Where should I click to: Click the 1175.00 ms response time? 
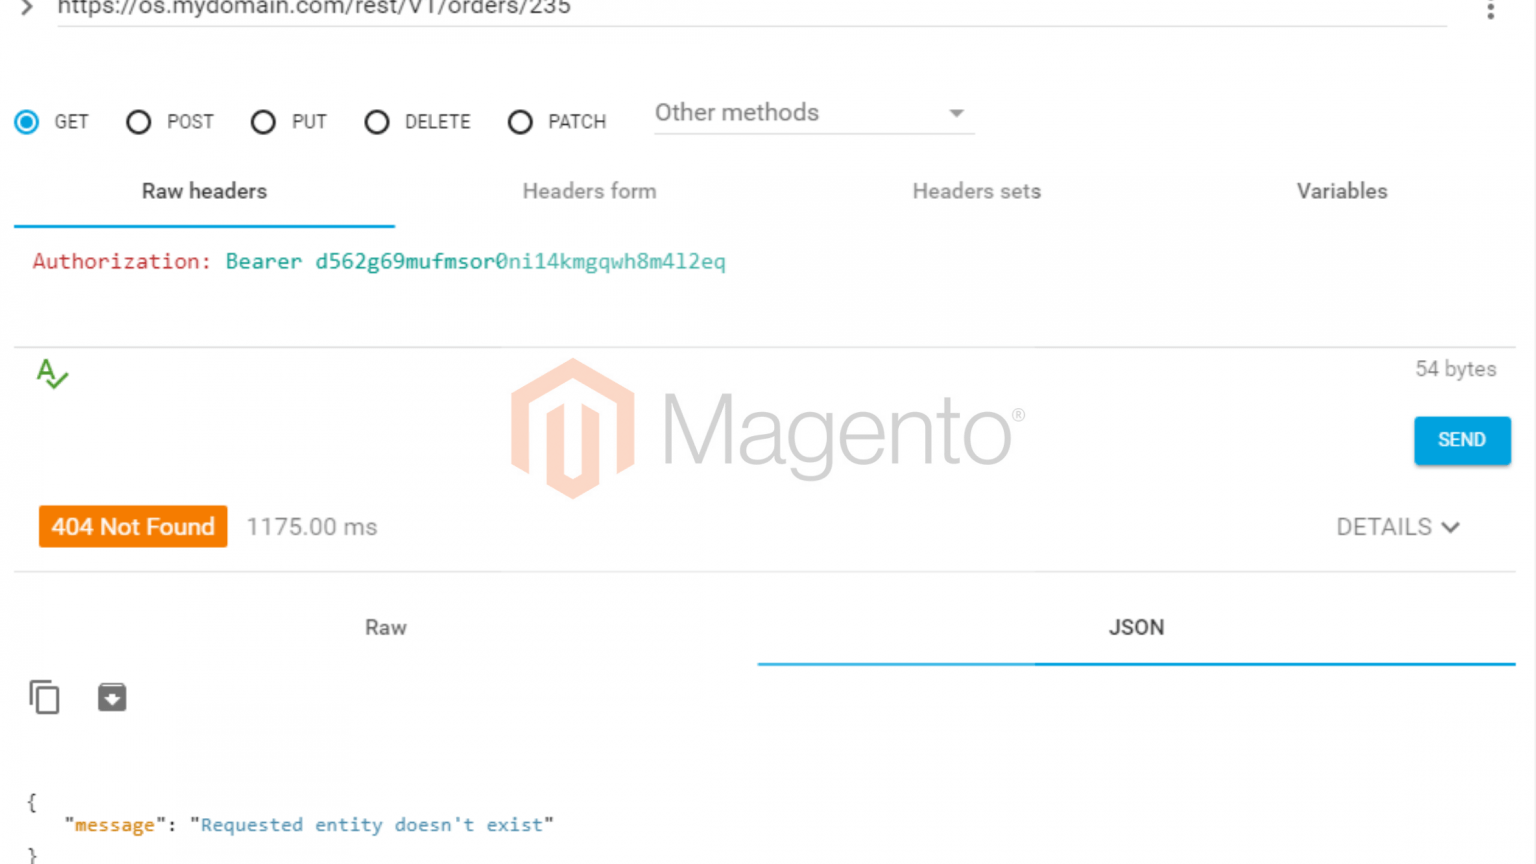312,527
